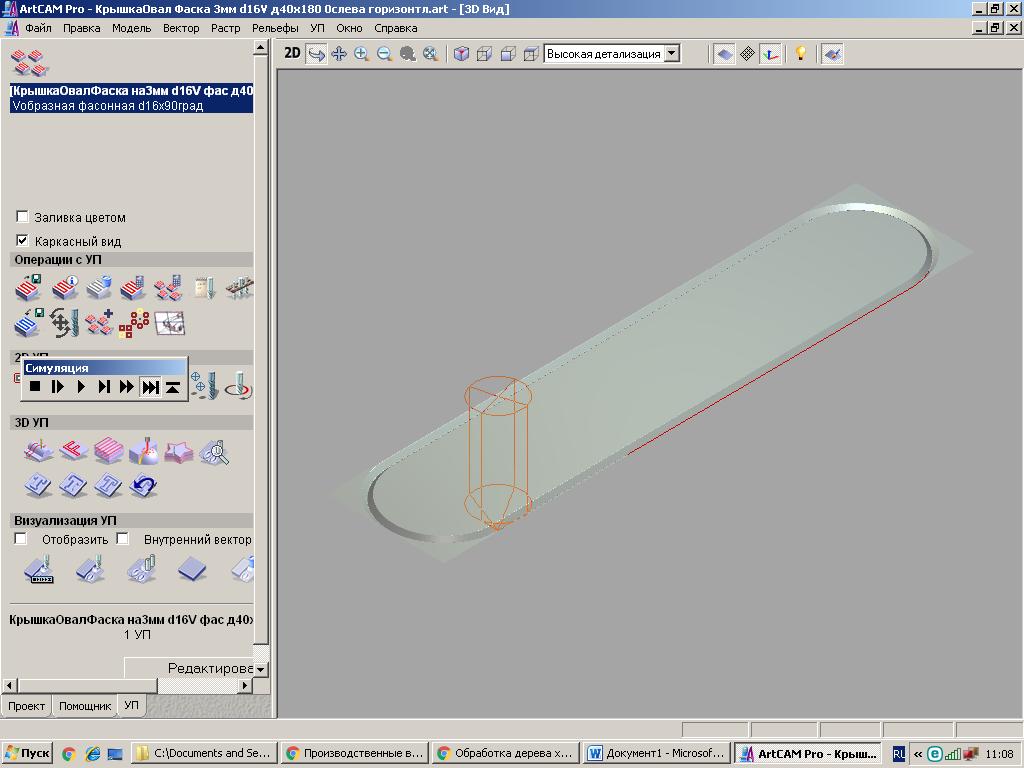Click the delete toolpath trash icon

[x=98, y=289]
